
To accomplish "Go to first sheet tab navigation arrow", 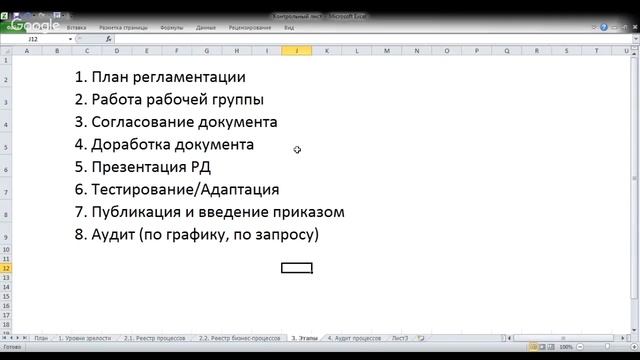I will 4,338.
